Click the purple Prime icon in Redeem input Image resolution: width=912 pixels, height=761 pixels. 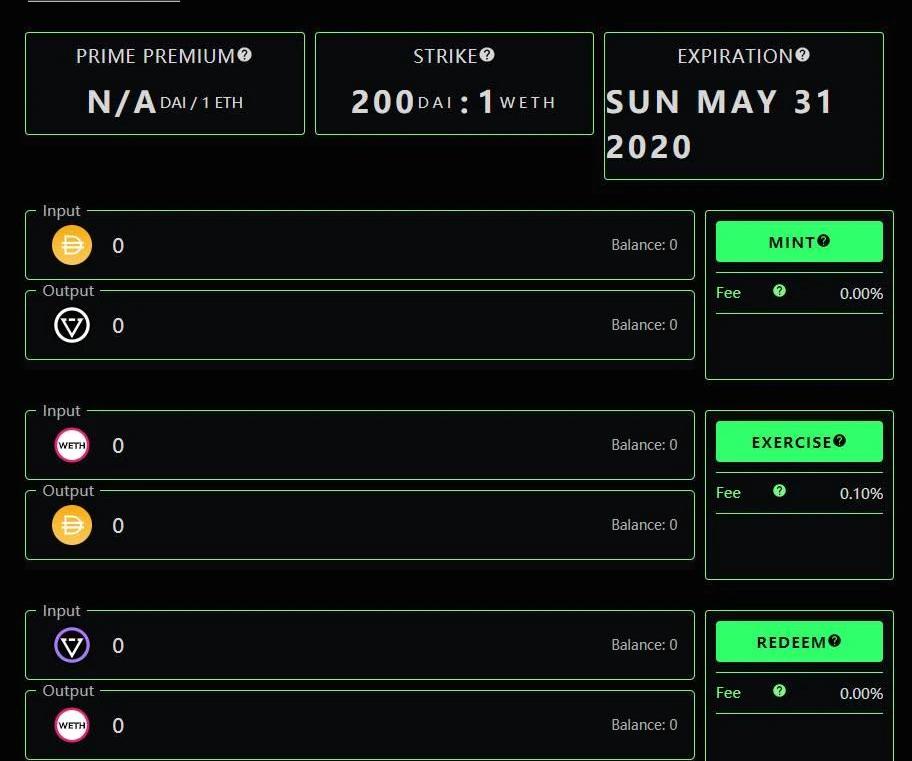click(x=72, y=645)
